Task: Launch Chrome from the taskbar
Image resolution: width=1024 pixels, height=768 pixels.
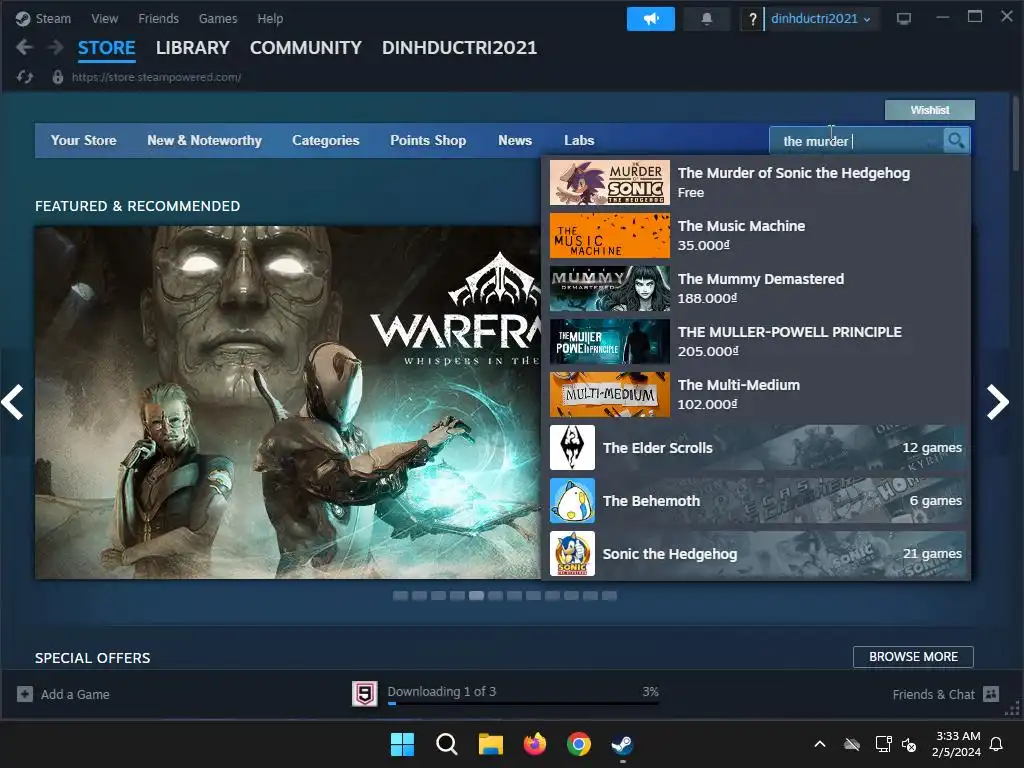Action: point(579,744)
